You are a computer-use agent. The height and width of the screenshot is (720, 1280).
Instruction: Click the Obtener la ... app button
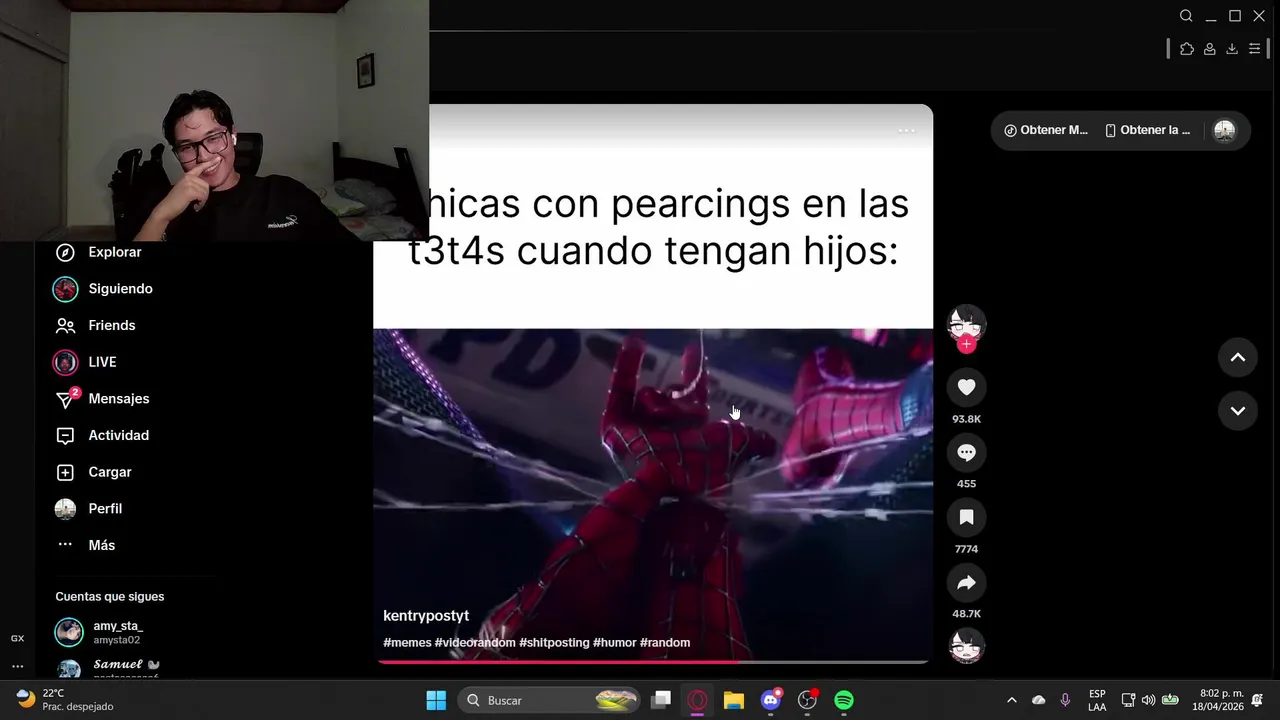[1148, 130]
